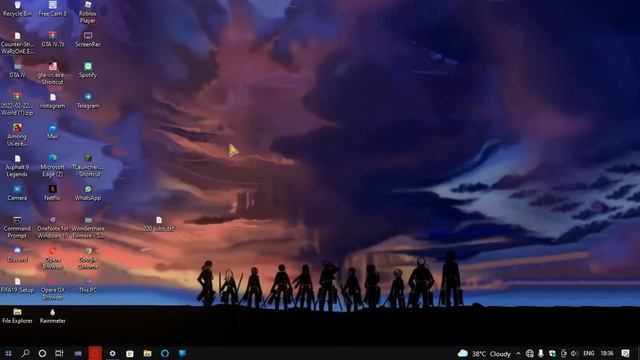This screenshot has height=360, width=640.
Task: Open the Windows Security shield tray icon
Action: point(552,353)
